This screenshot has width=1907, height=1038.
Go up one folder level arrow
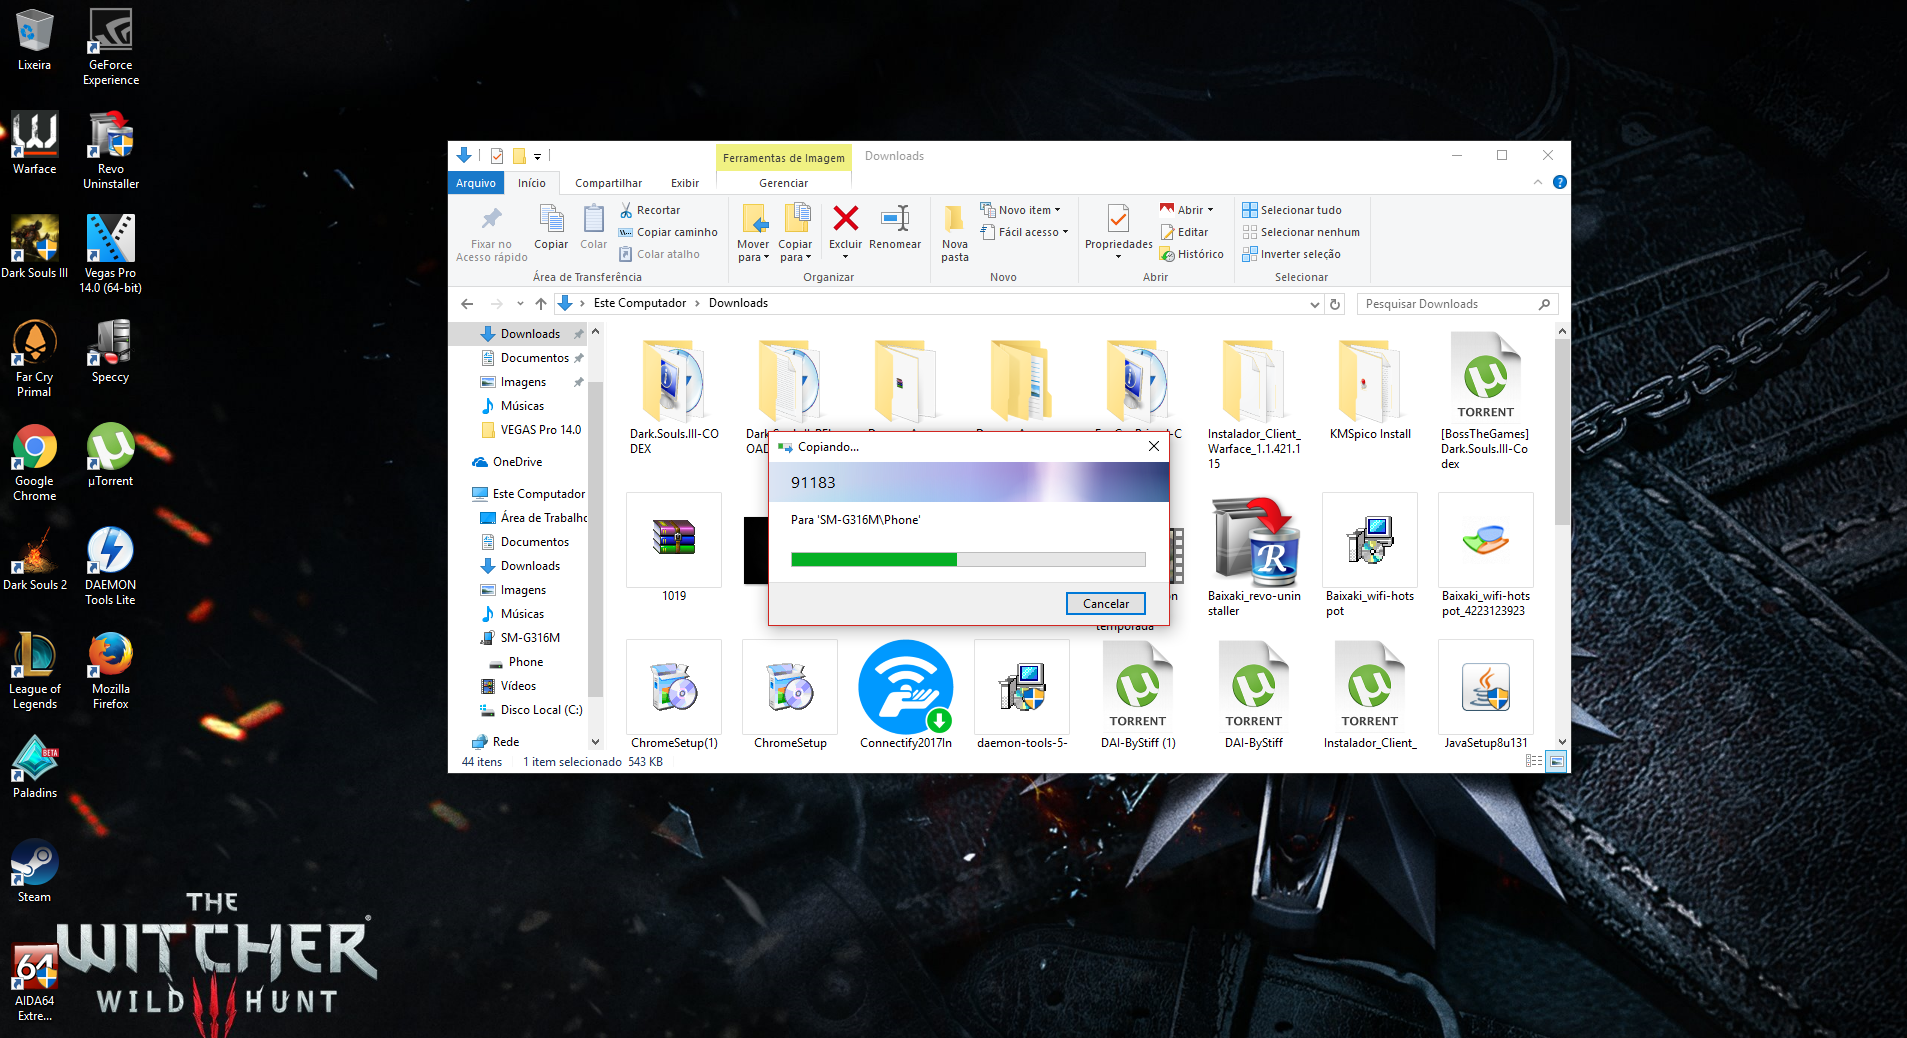pyautogui.click(x=541, y=303)
